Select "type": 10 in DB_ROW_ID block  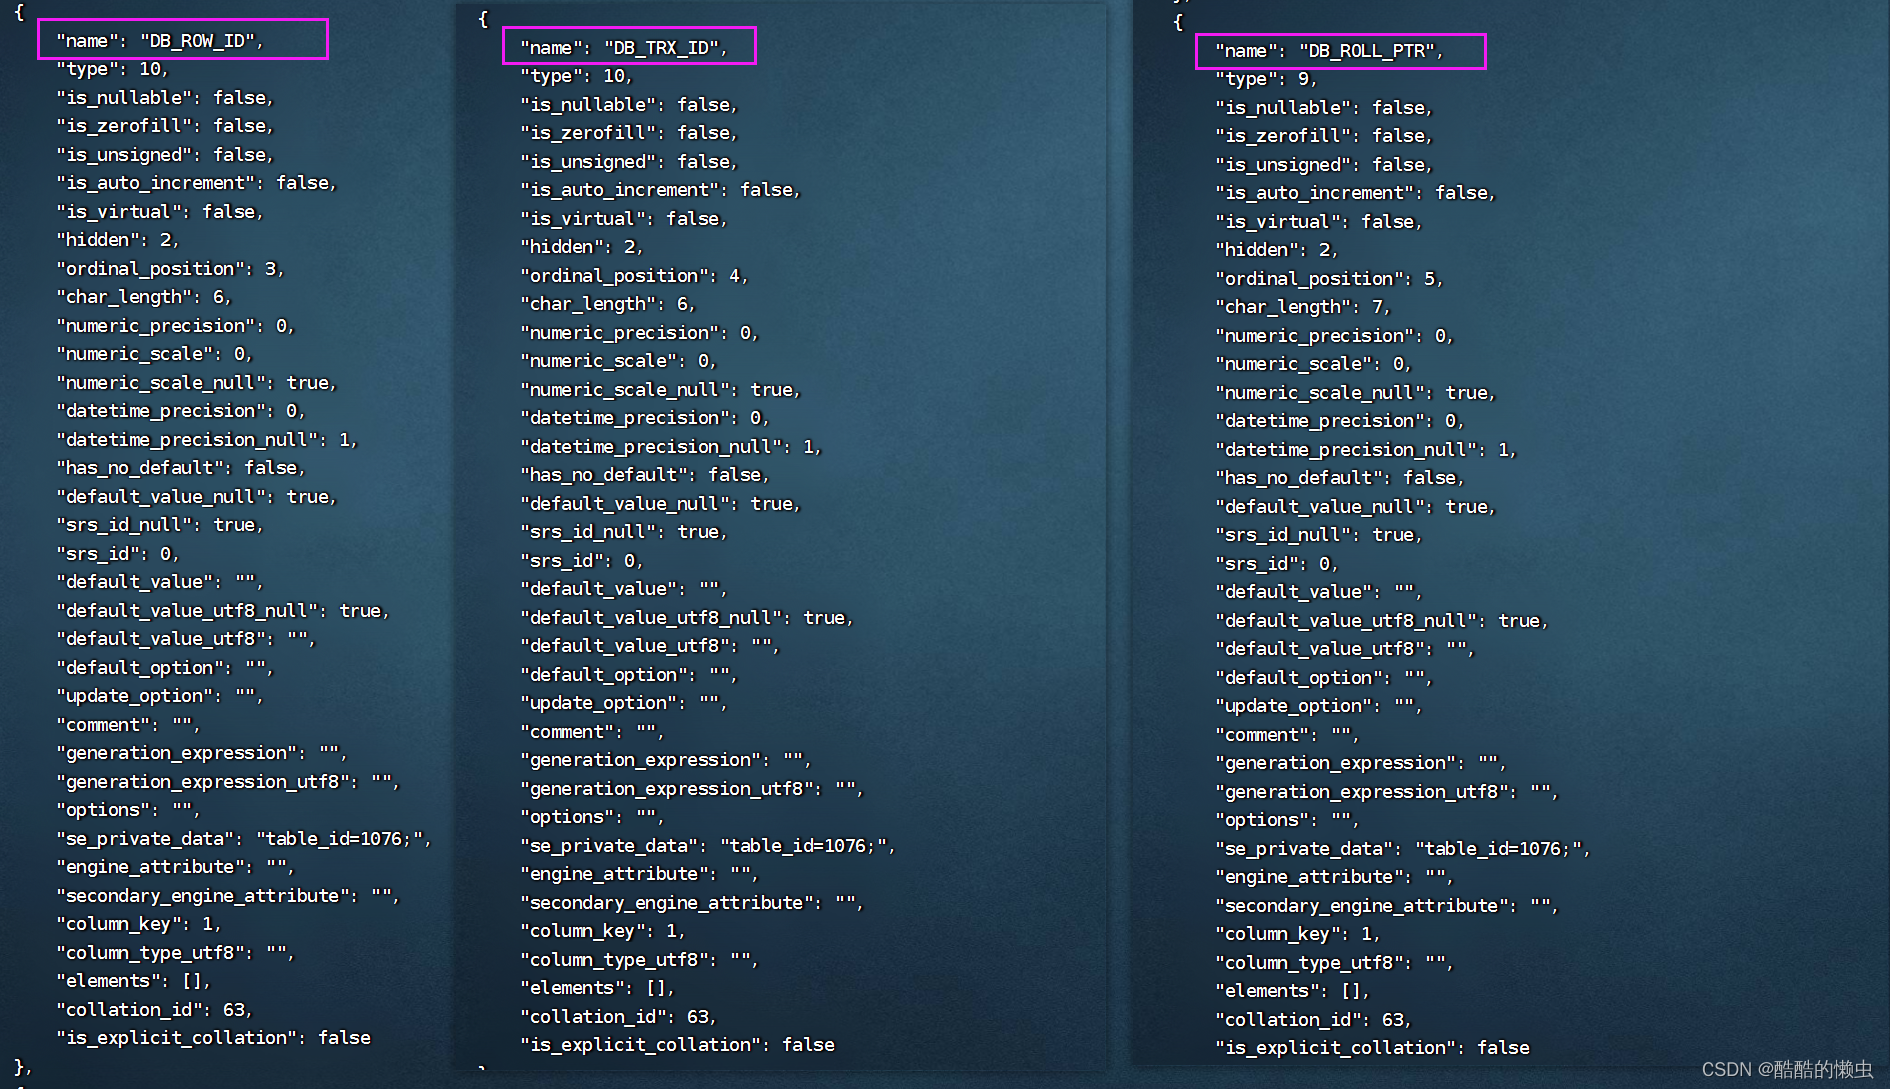pos(112,69)
